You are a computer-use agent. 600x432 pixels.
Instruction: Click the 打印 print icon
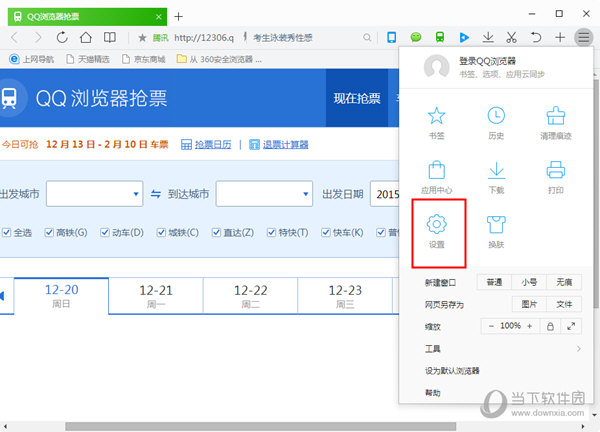coord(556,170)
